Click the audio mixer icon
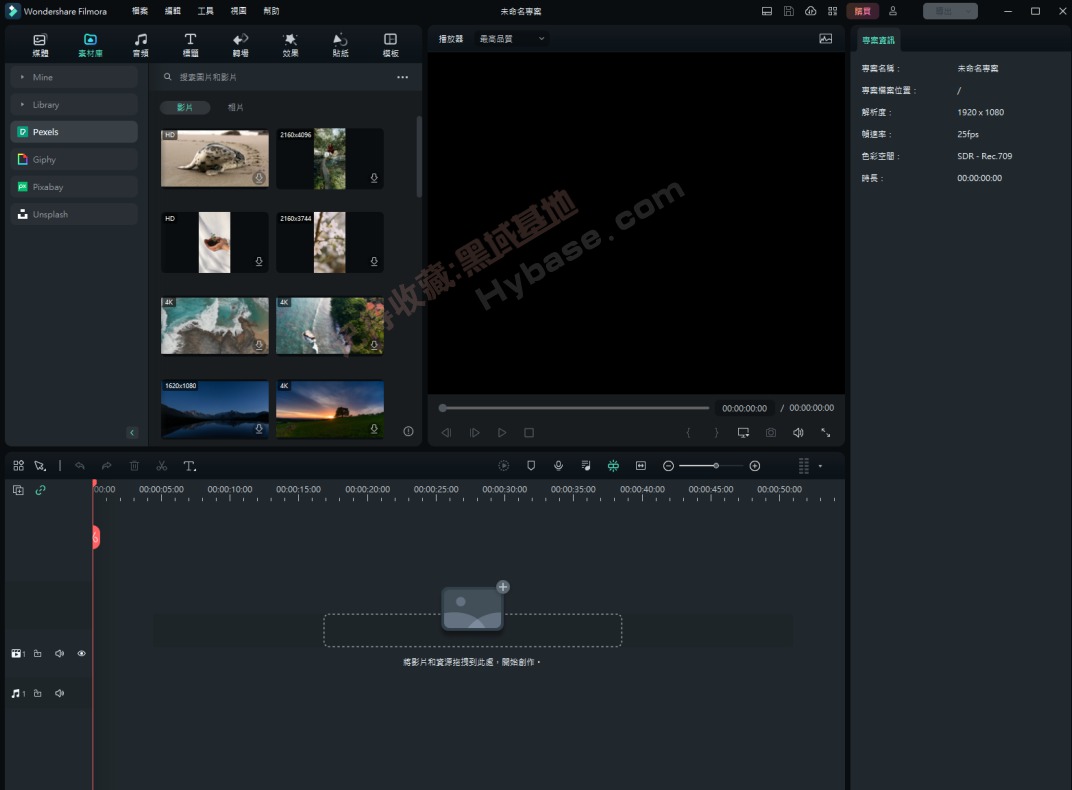The height and width of the screenshot is (790, 1072). pyautogui.click(x=586, y=465)
